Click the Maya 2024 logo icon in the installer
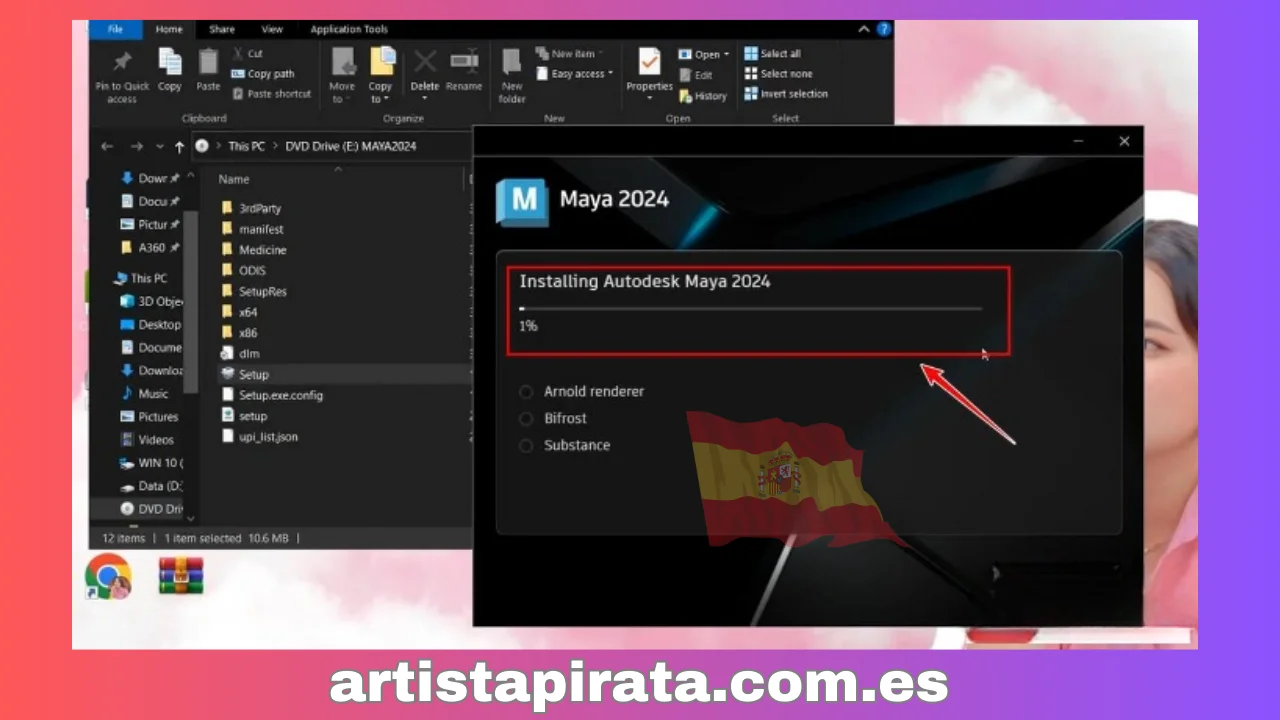The height and width of the screenshot is (720, 1280). pyautogui.click(x=522, y=200)
